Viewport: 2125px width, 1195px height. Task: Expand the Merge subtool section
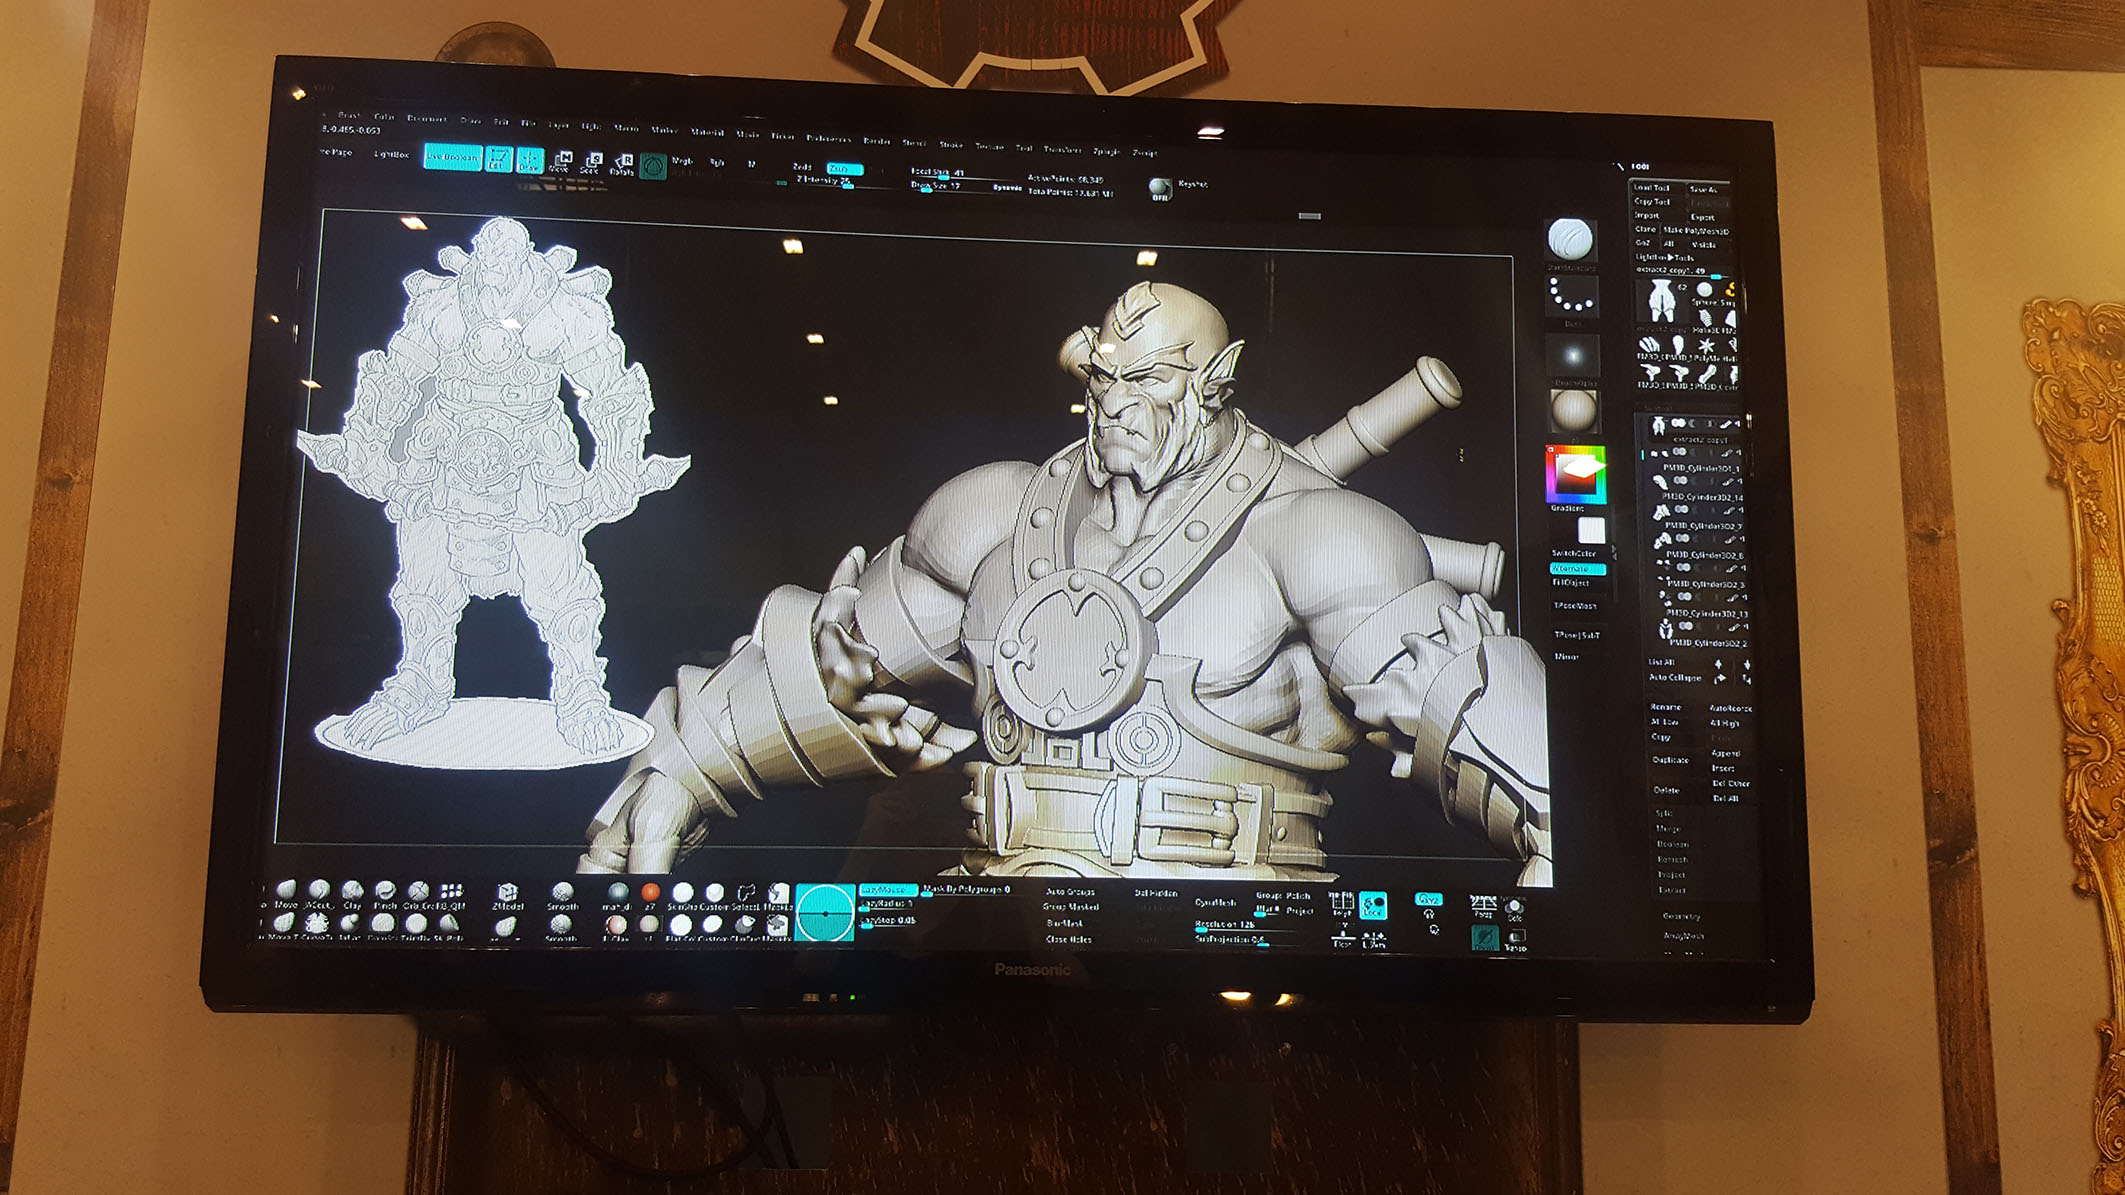point(1668,828)
